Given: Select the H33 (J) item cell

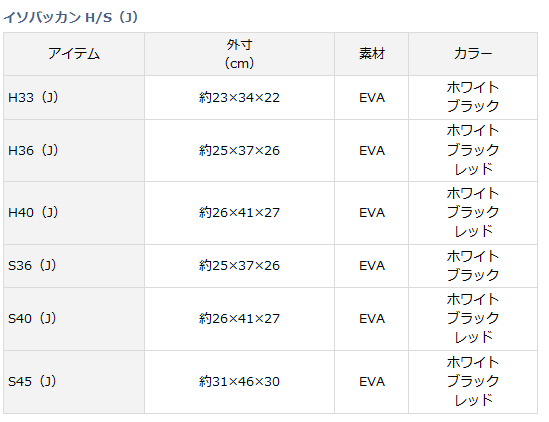Looking at the screenshot, I should (x=74, y=97).
